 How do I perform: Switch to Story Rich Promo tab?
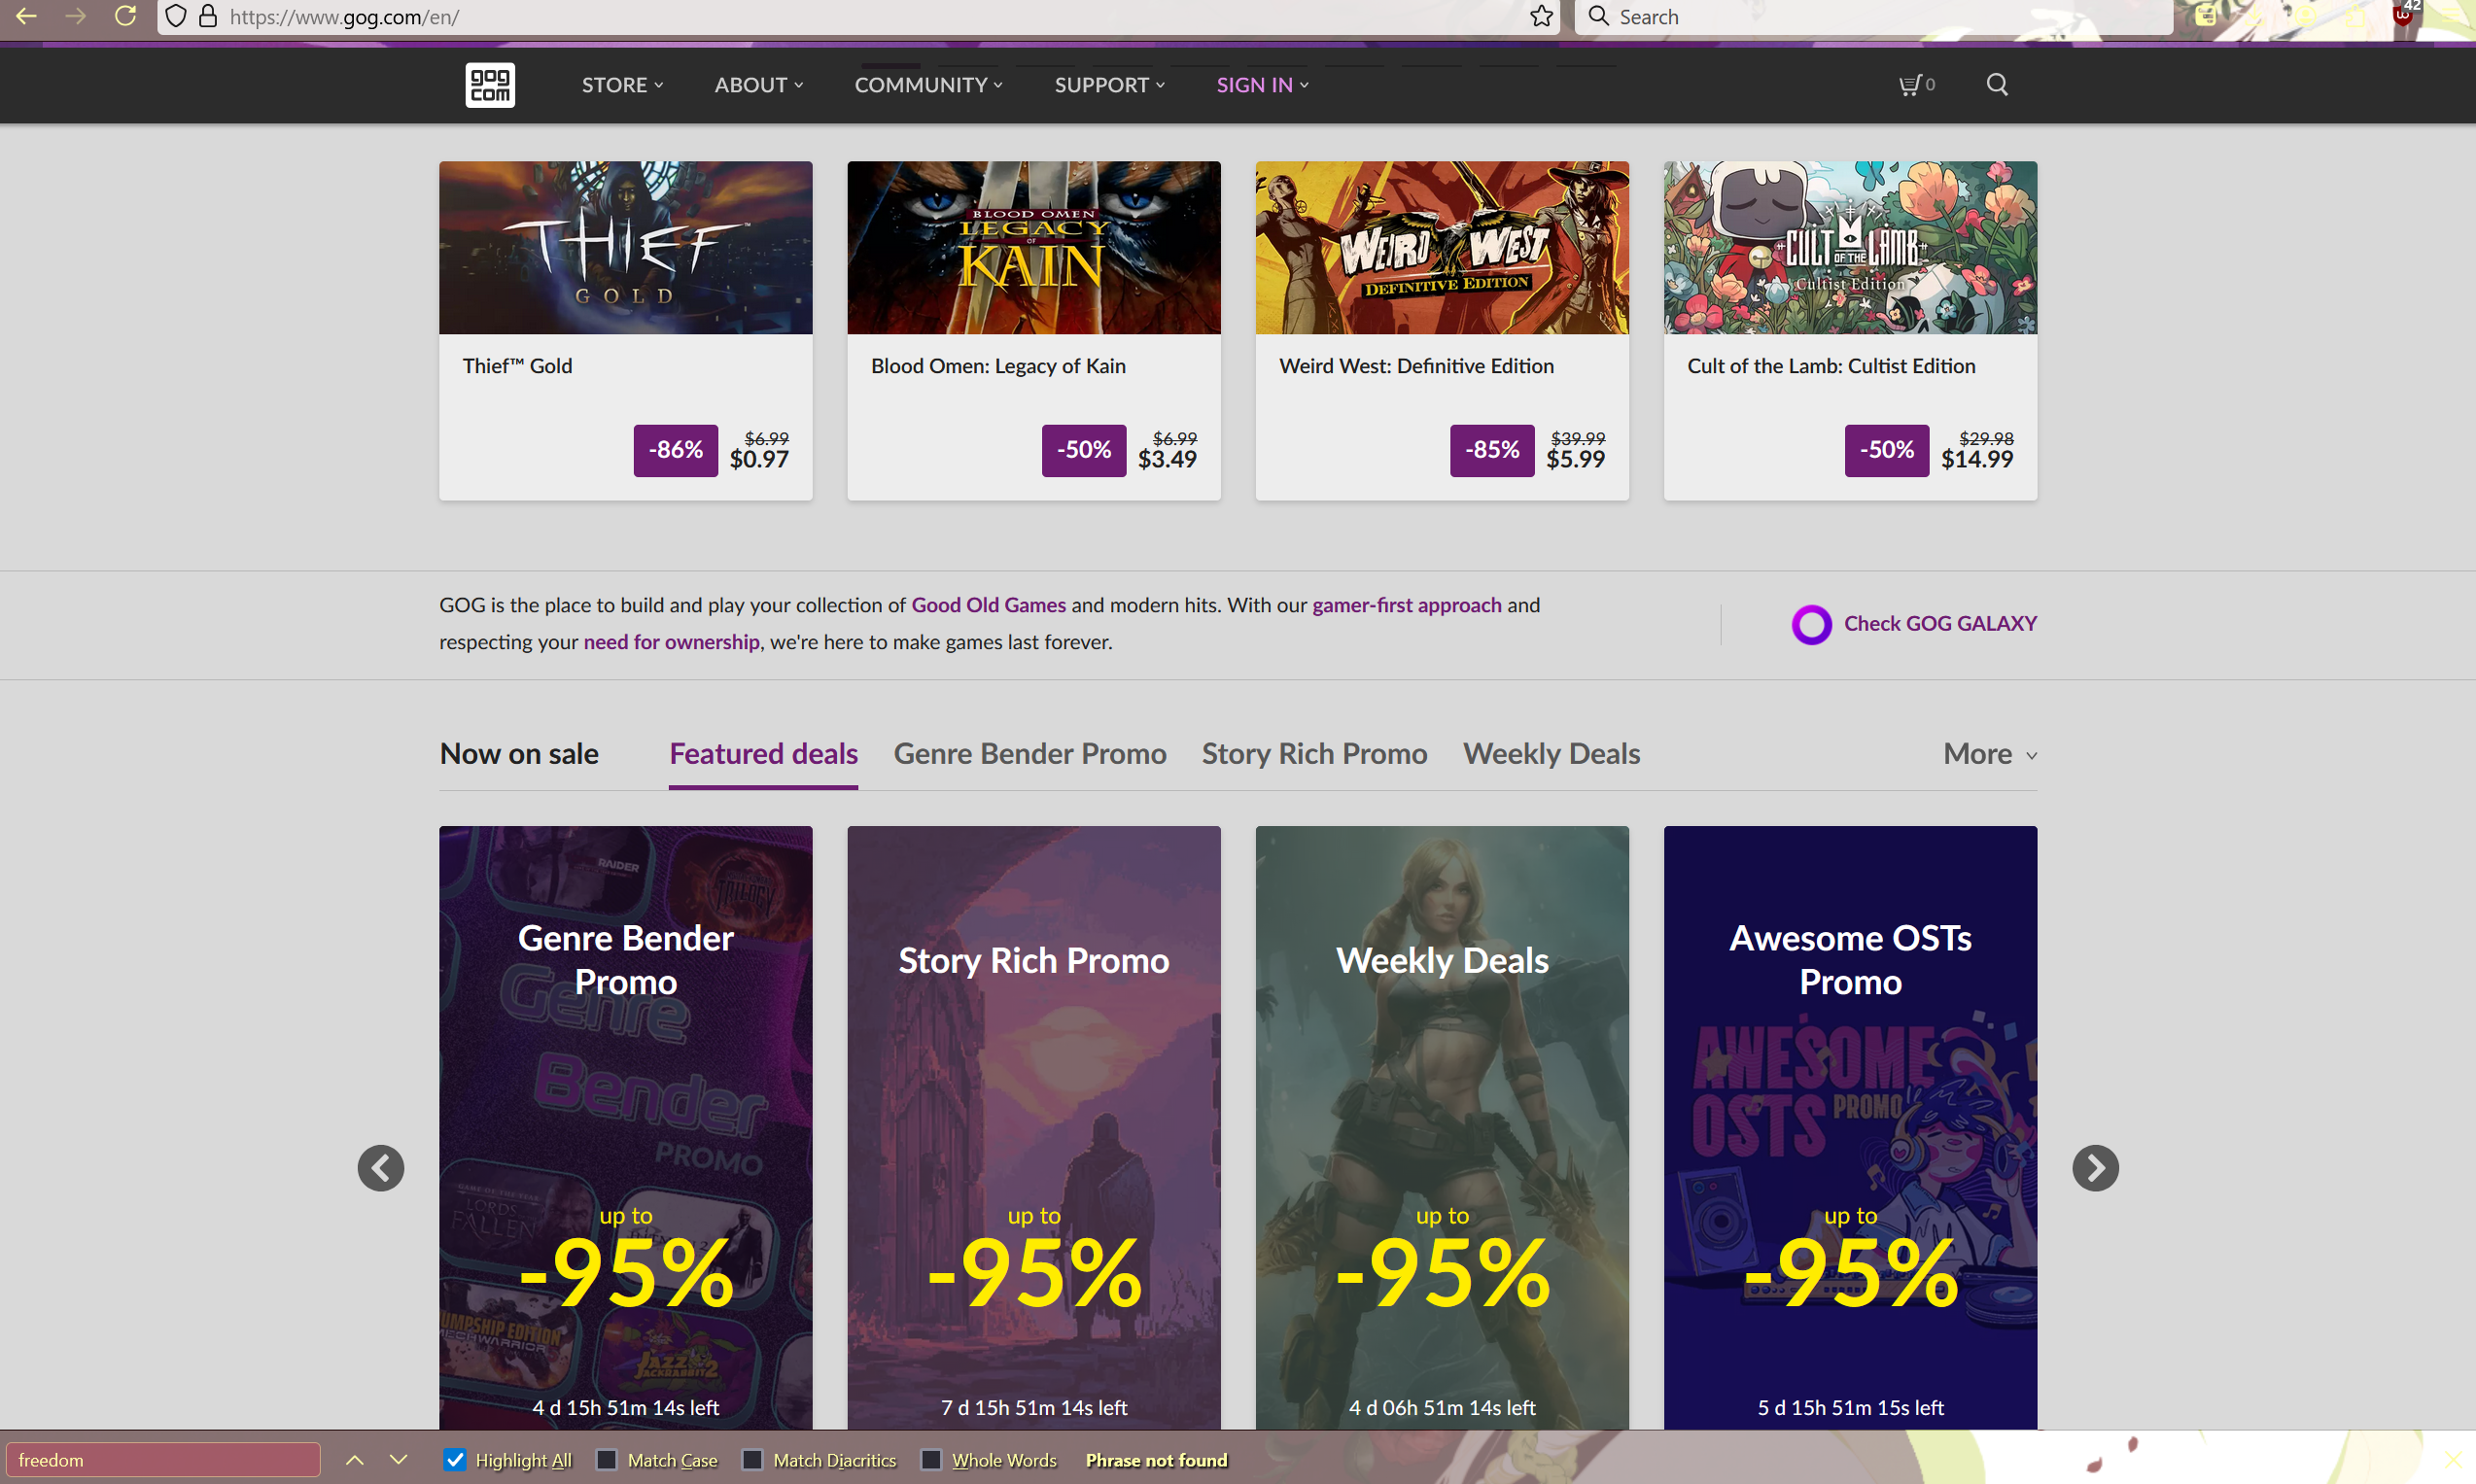[x=1314, y=754]
